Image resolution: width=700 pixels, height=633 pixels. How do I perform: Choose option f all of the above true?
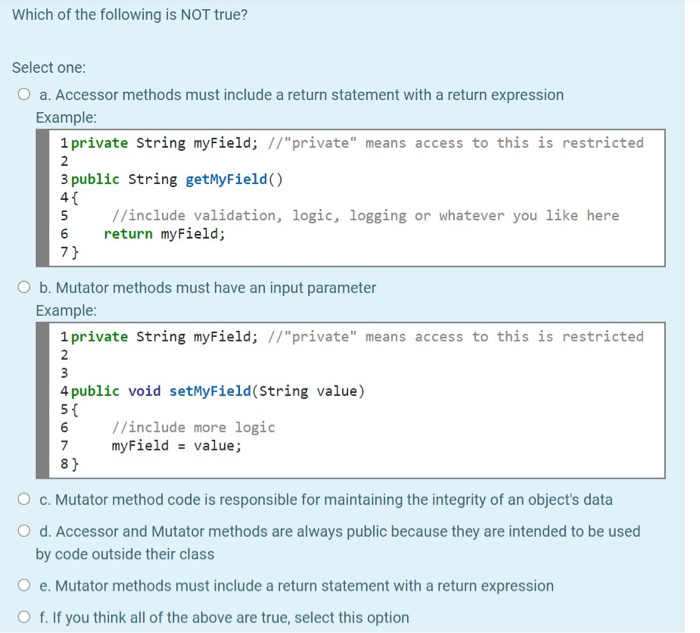[x=24, y=617]
